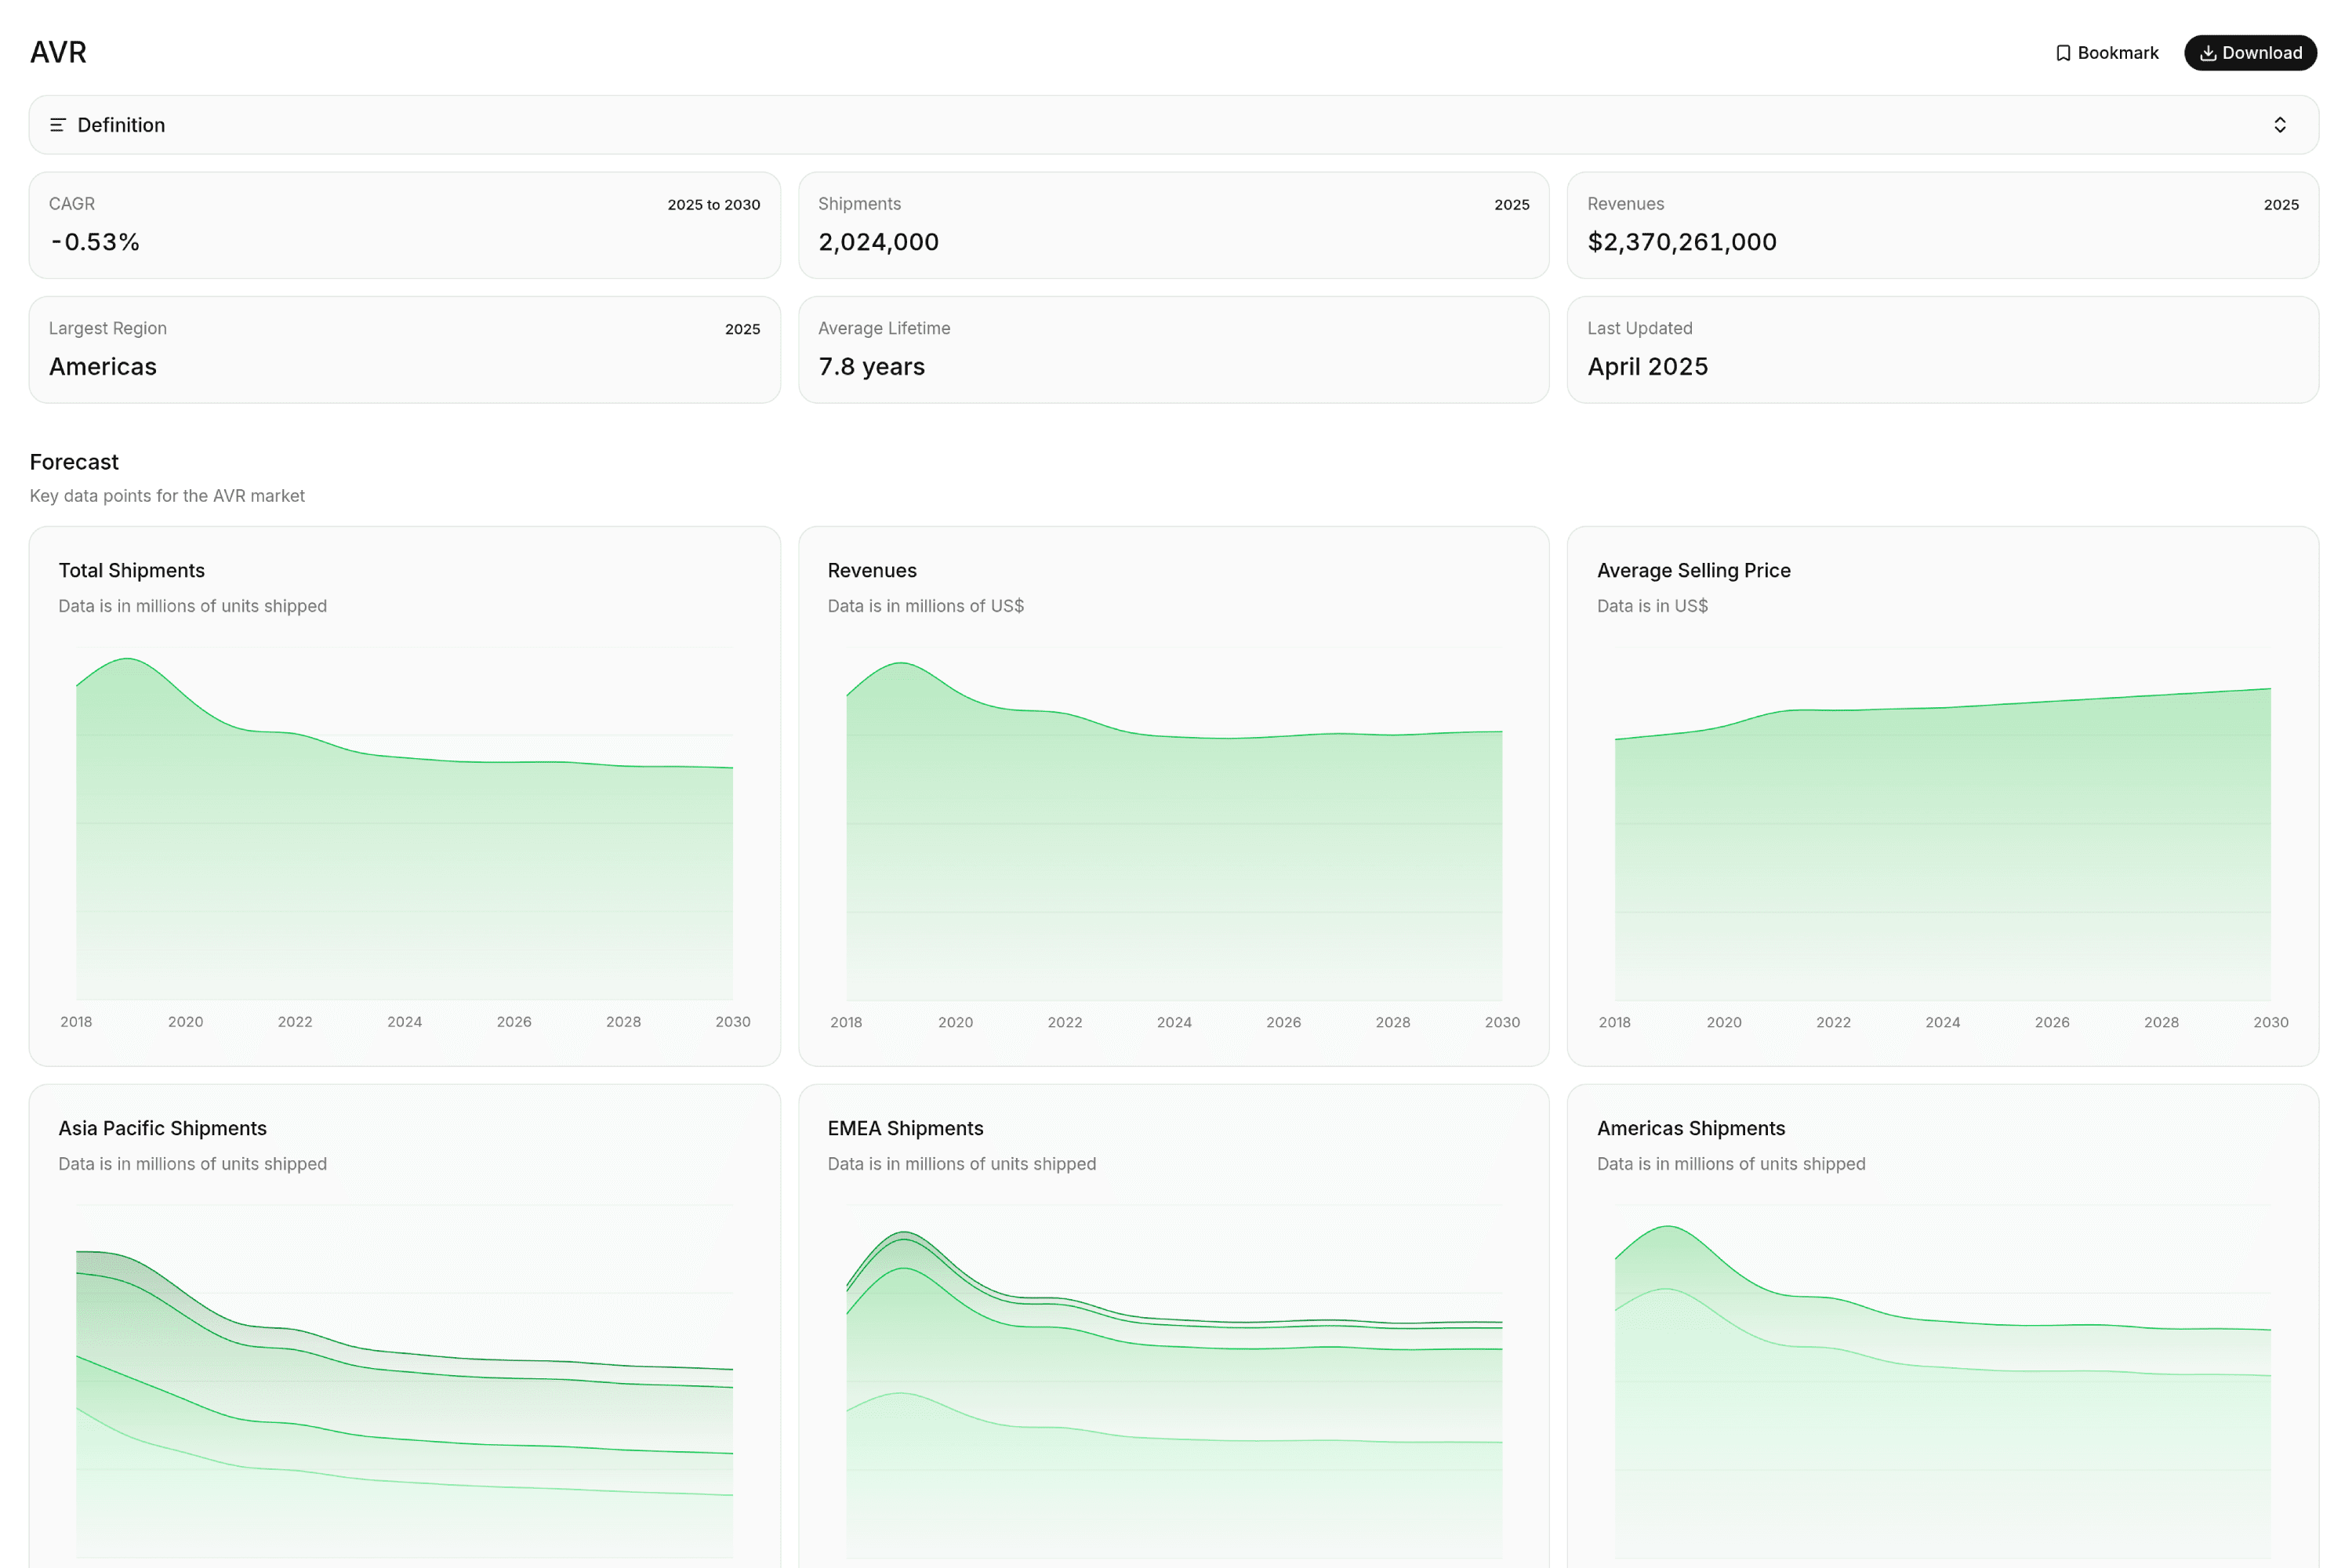Select the Bookmark action
The width and height of the screenshot is (2352, 1568).
tap(2106, 52)
